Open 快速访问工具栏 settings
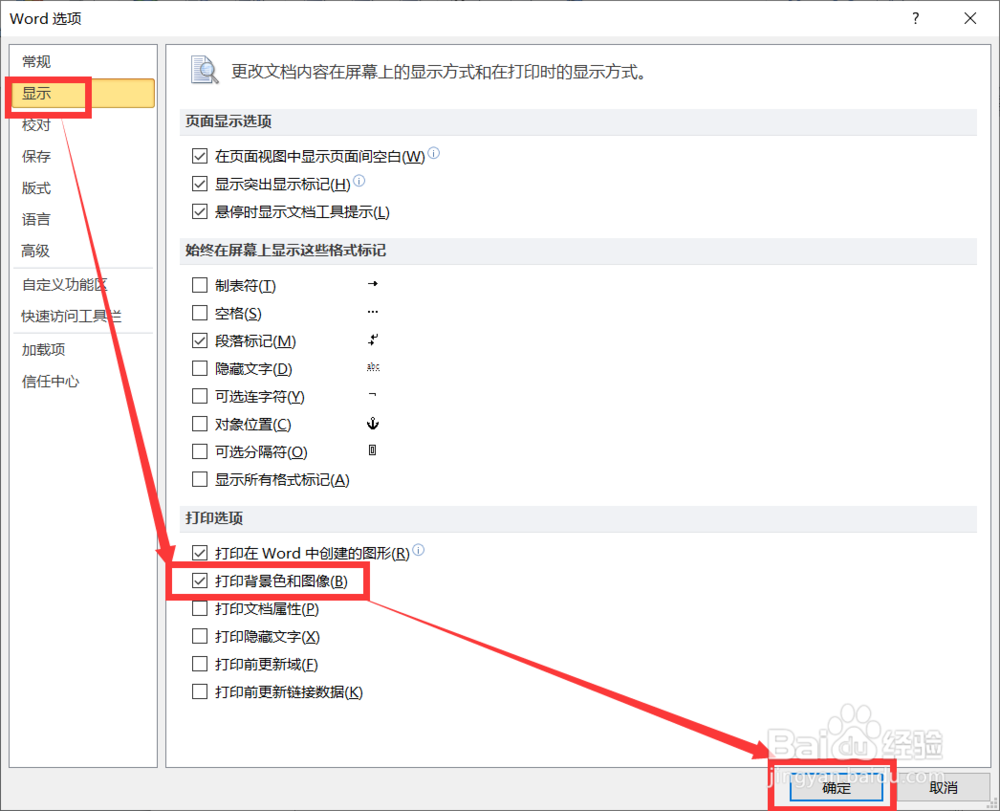The height and width of the screenshot is (811, 1000). [x=71, y=316]
